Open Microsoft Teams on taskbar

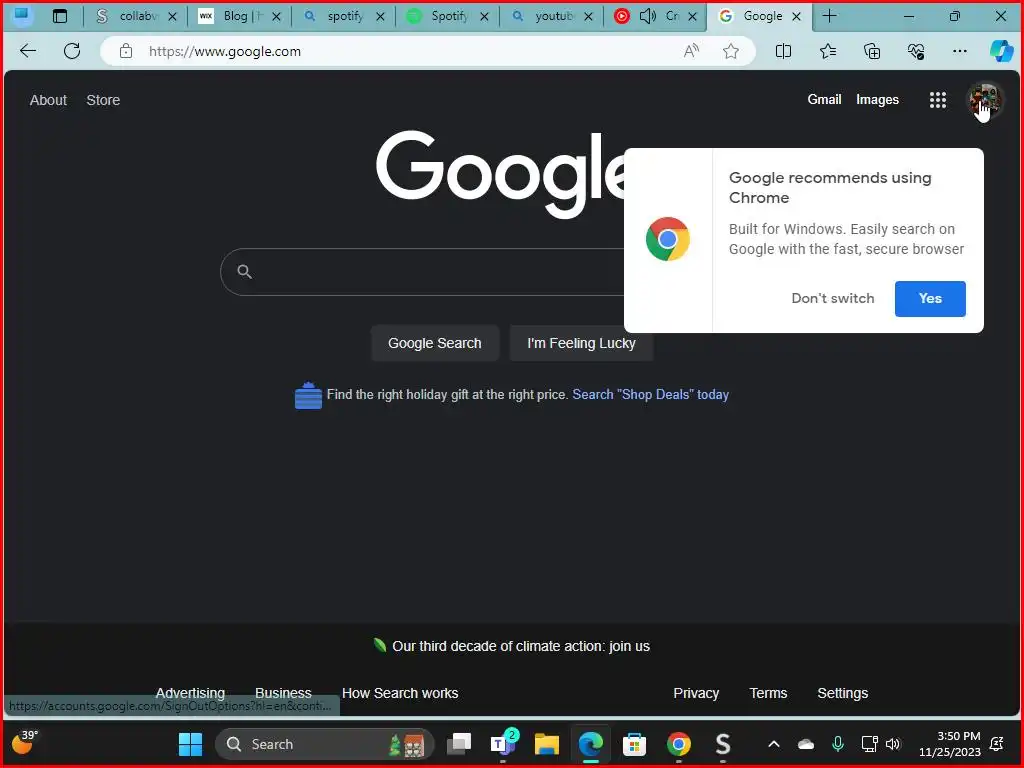tap(504, 744)
